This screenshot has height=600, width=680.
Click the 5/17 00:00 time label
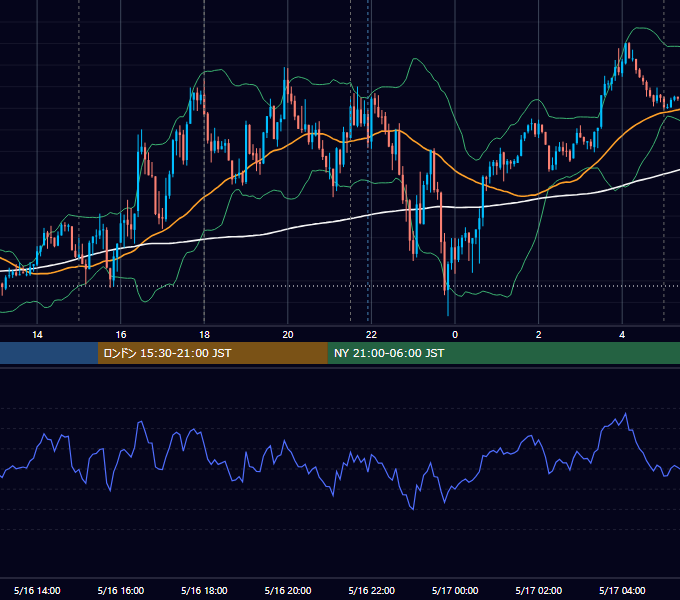(455, 590)
